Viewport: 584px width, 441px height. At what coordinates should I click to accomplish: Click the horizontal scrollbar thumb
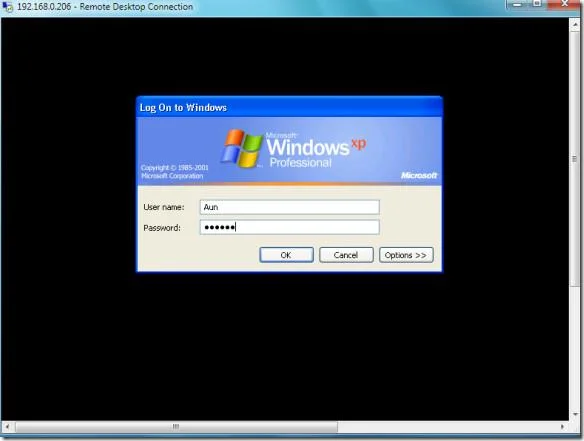pyautogui.click(x=176, y=426)
